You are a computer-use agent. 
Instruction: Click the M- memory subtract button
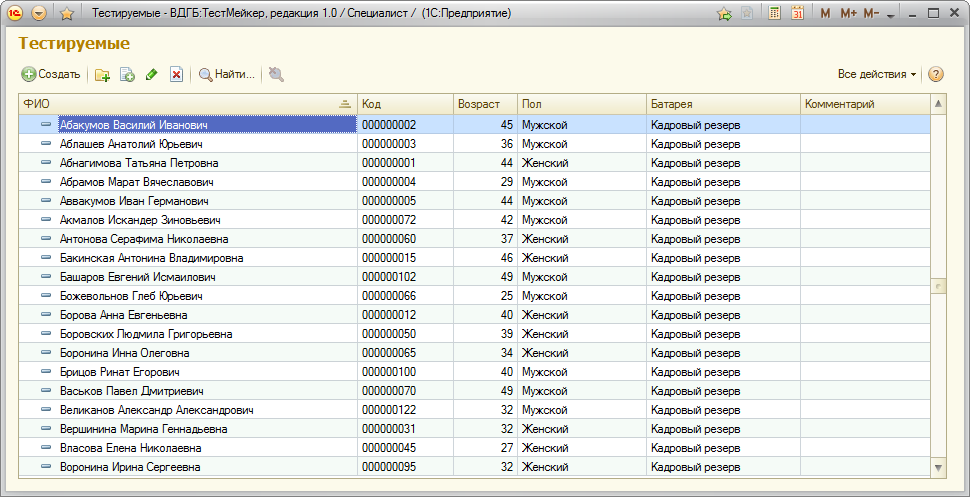click(871, 14)
